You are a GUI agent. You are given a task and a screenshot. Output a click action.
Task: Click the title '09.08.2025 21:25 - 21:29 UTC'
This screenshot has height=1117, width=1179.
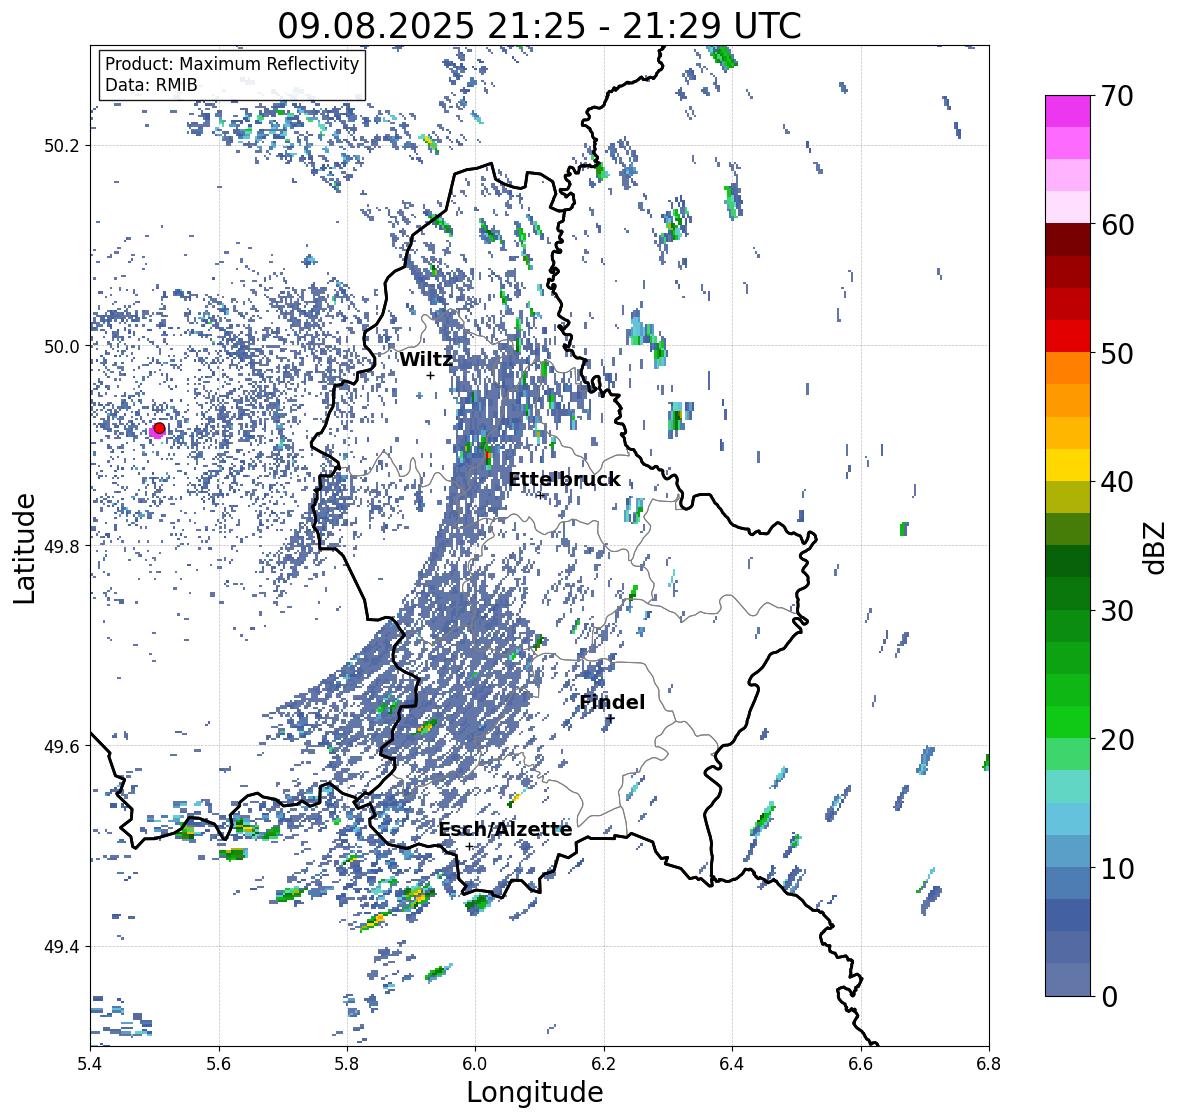tap(539, 26)
